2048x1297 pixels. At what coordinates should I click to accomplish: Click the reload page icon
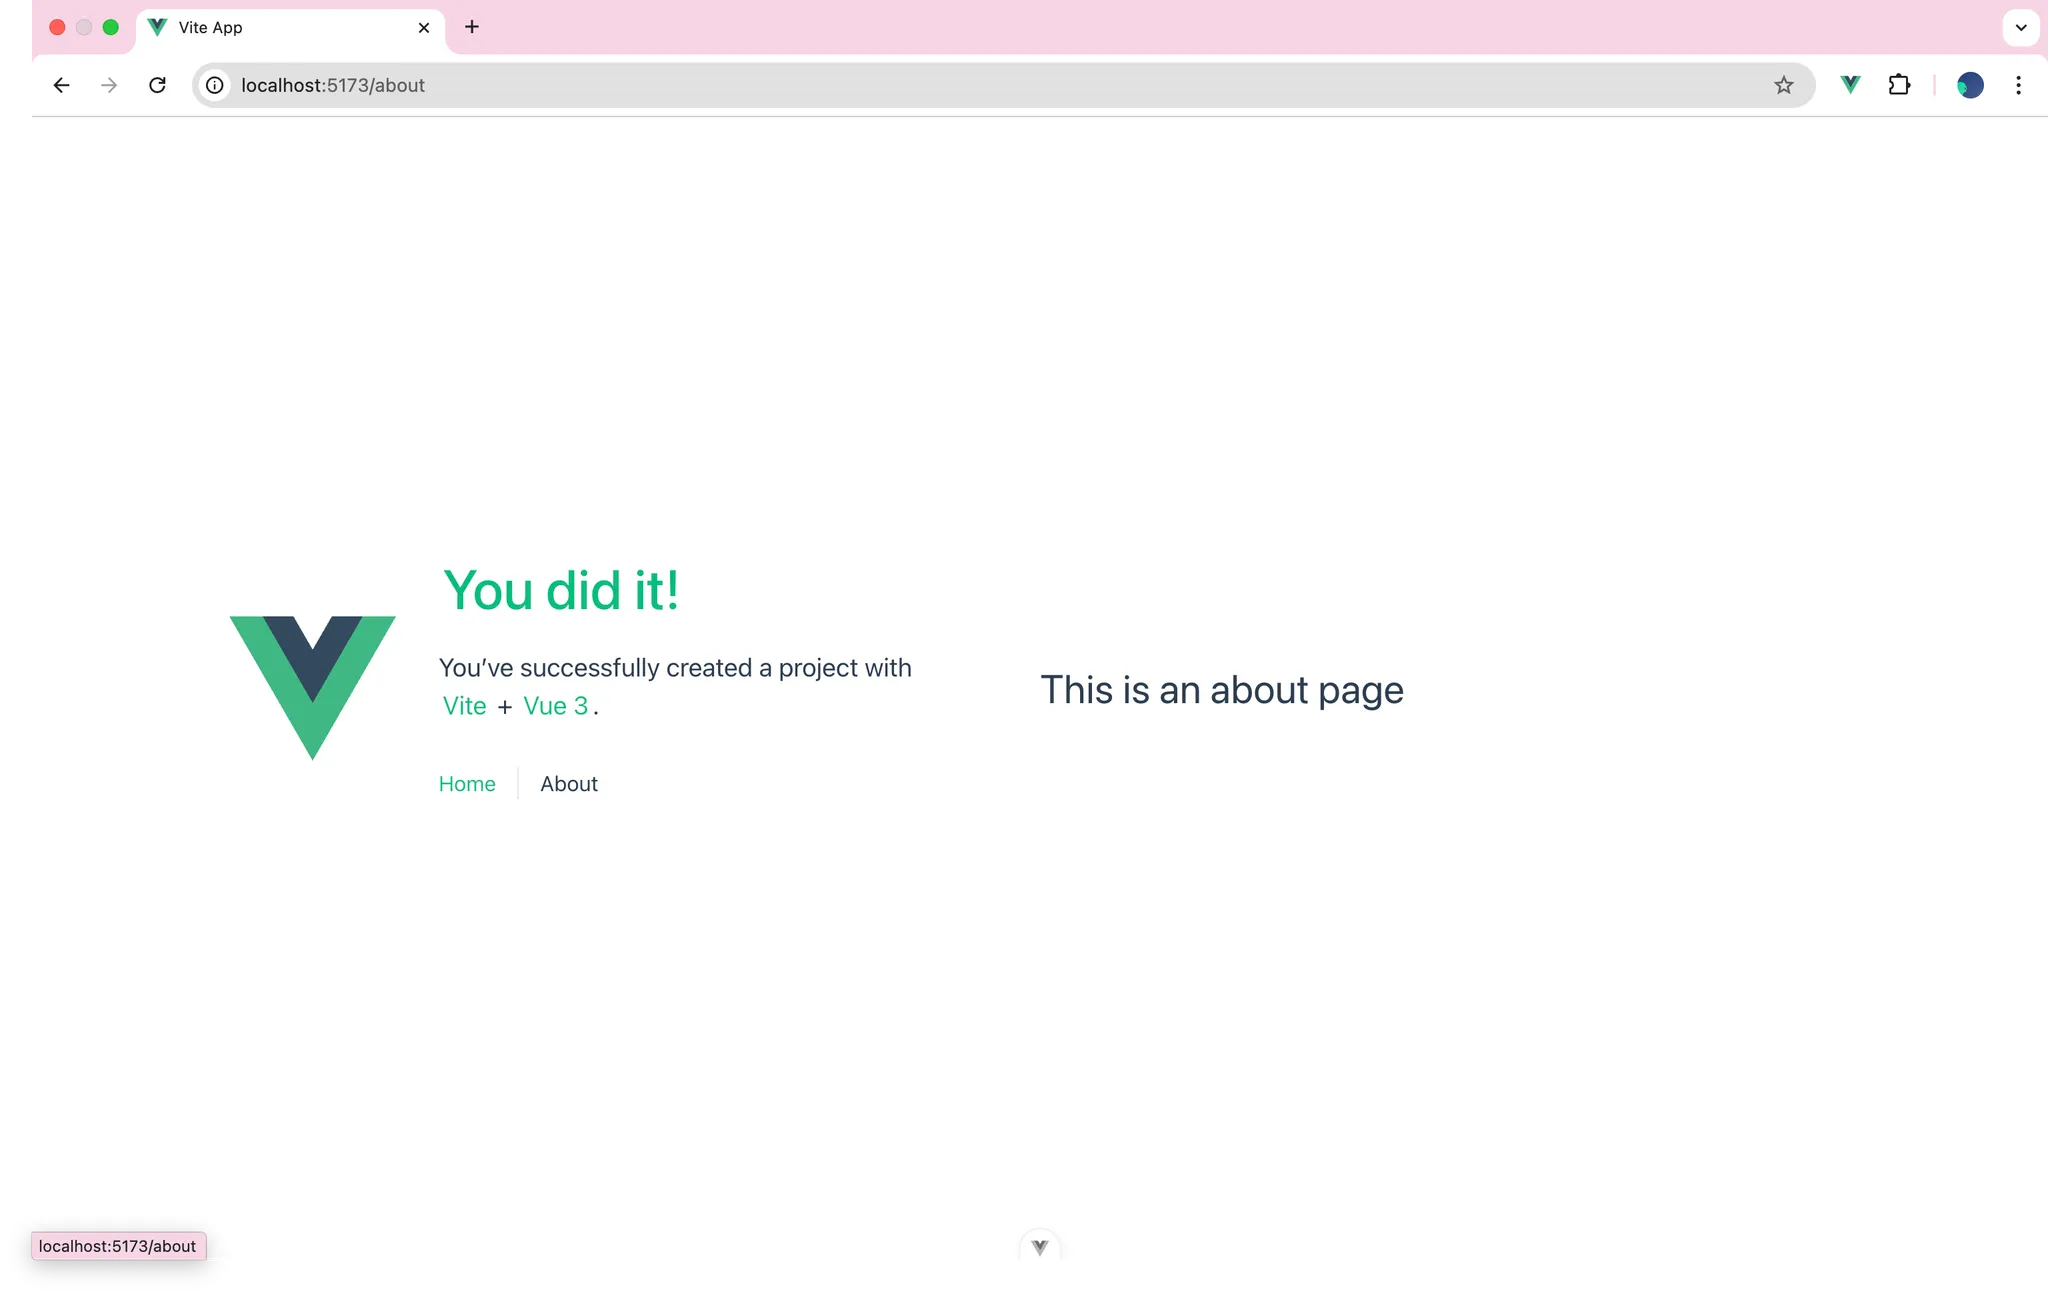157,85
